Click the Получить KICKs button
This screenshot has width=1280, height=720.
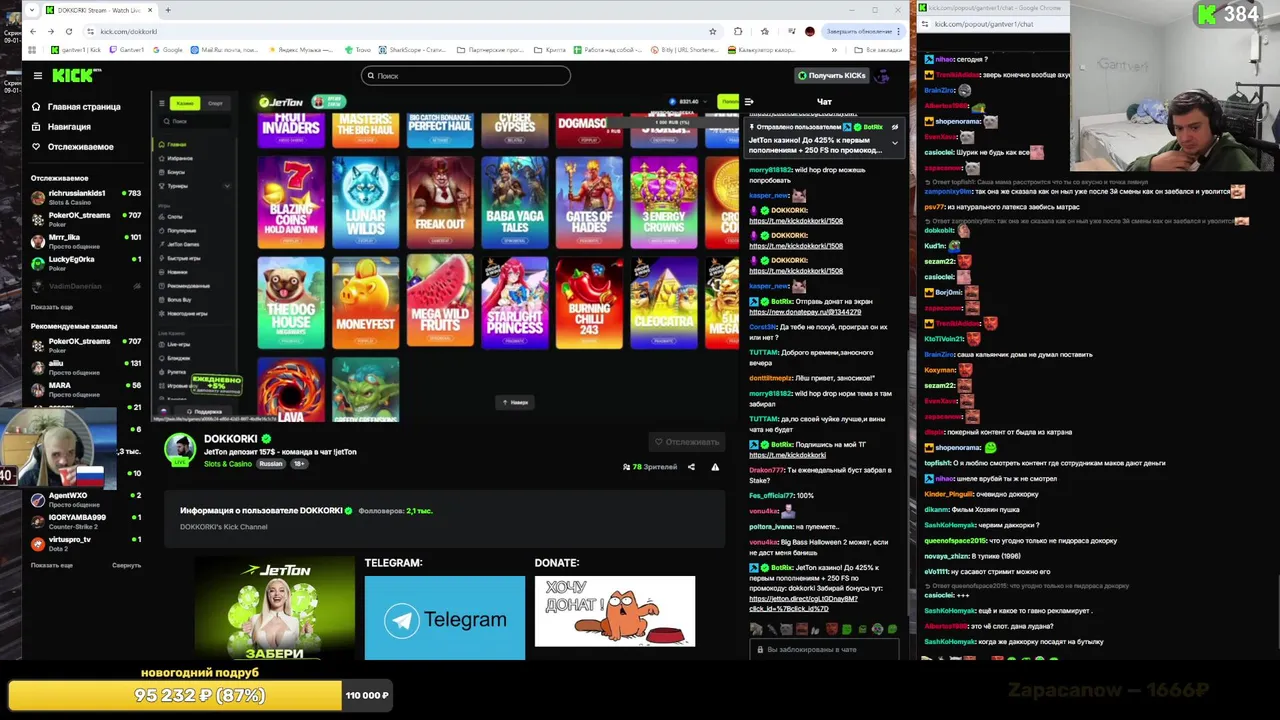(832, 75)
